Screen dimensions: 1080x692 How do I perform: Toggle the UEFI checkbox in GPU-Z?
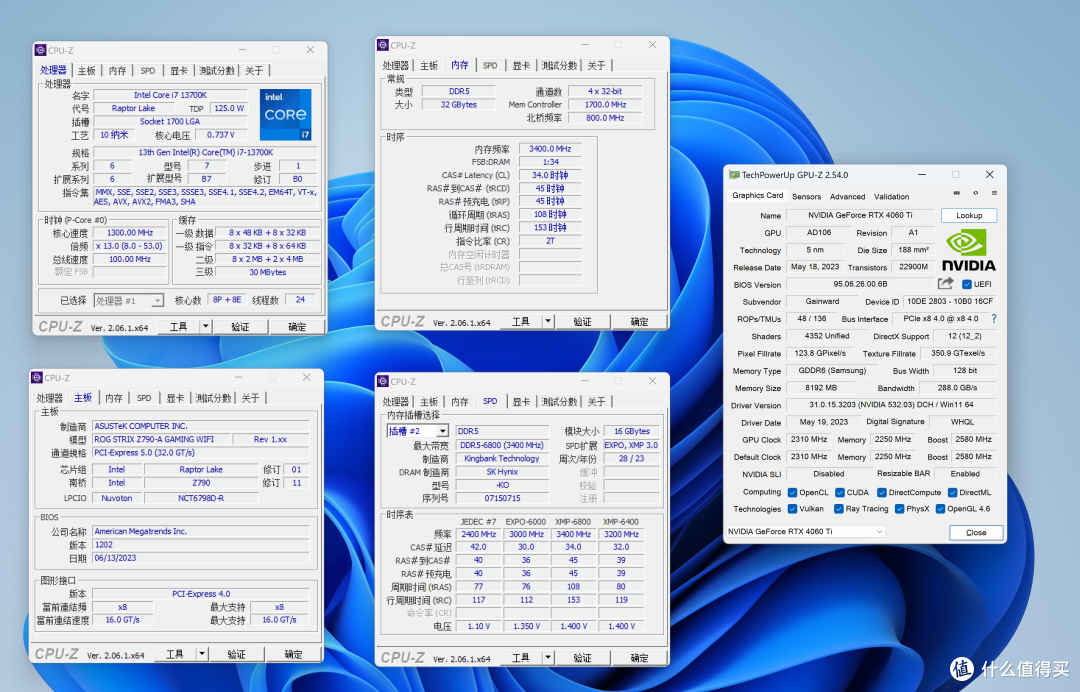click(966, 284)
